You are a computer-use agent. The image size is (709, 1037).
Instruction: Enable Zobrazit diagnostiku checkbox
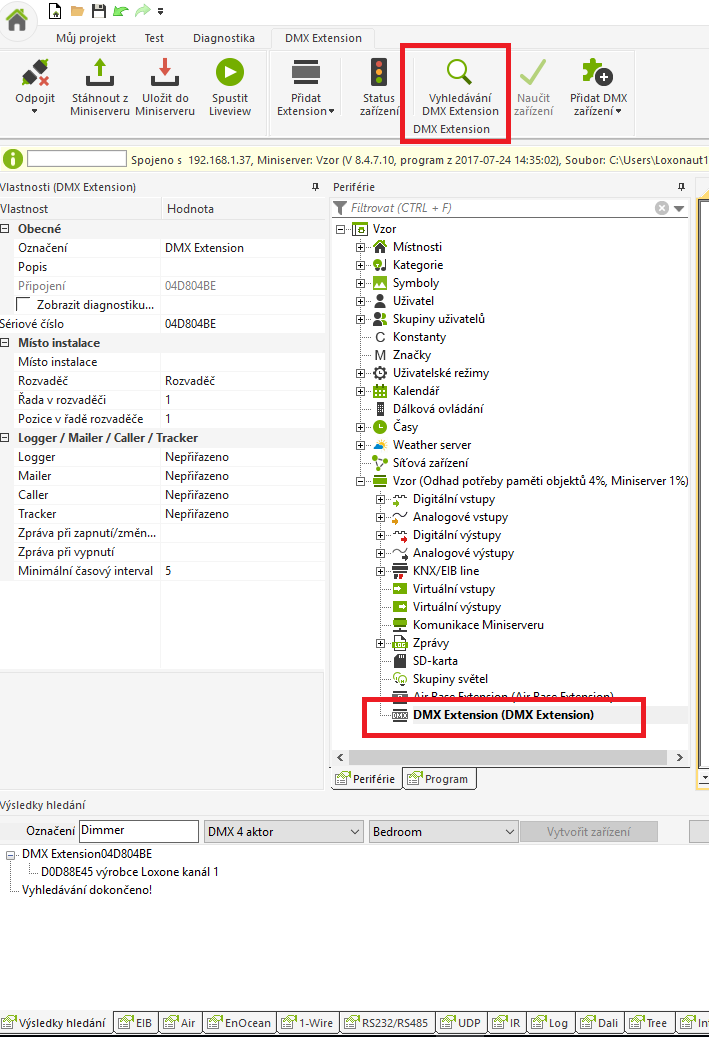25,304
